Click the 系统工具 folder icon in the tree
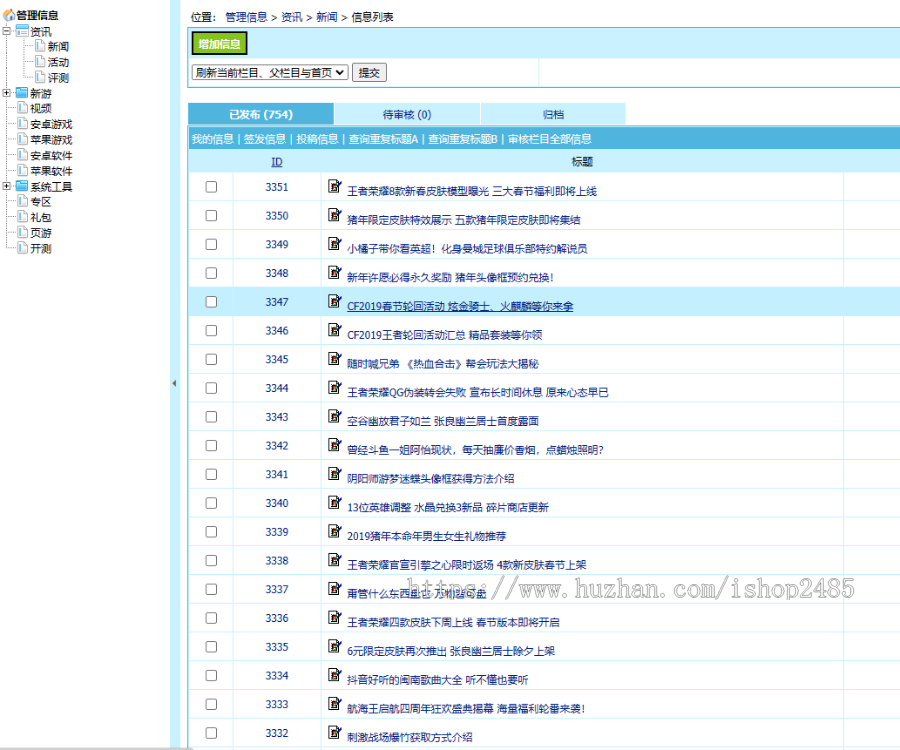The width and height of the screenshot is (900, 750). click(x=22, y=186)
